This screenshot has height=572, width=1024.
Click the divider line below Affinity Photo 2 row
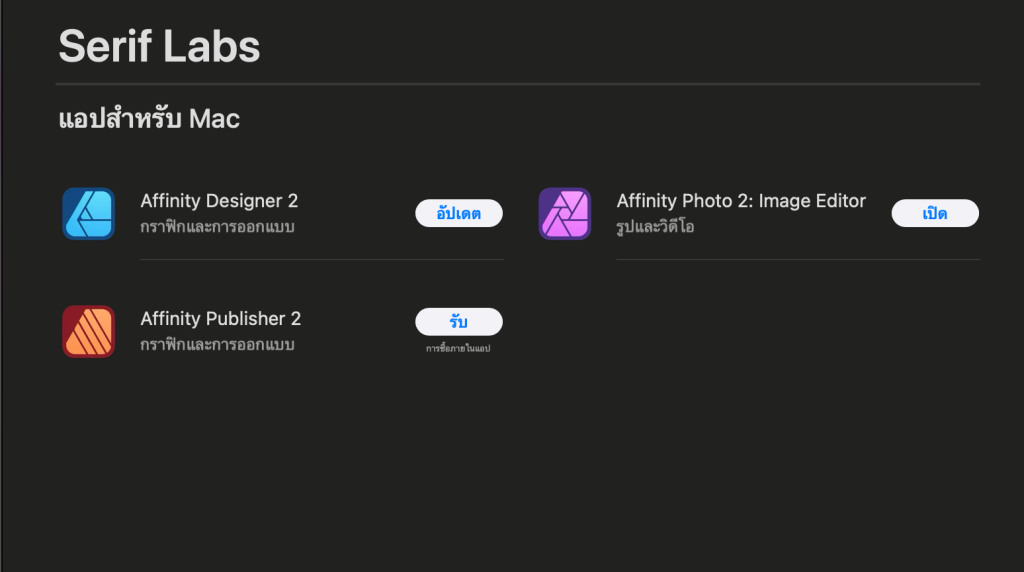[797, 259]
